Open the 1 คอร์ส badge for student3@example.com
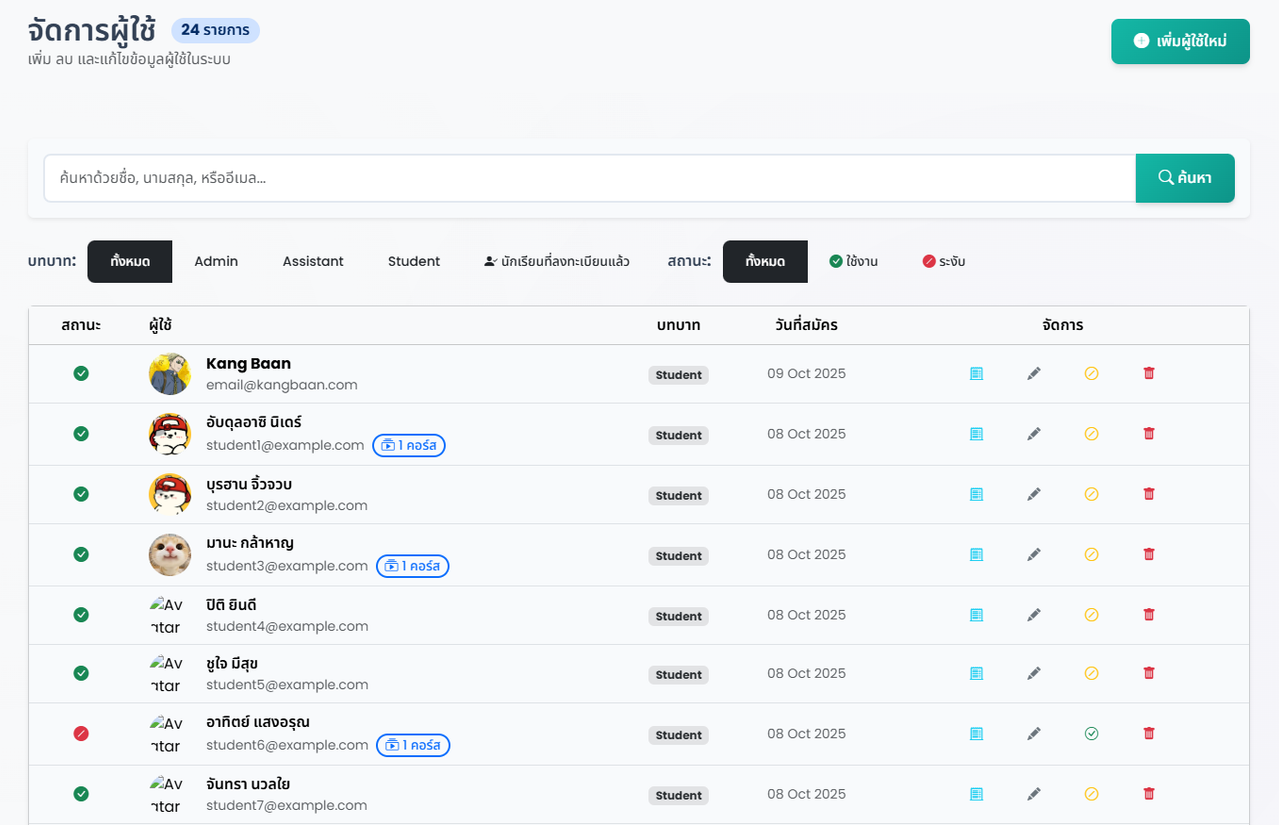Screen dimensions: 1279x825 pos(413,566)
